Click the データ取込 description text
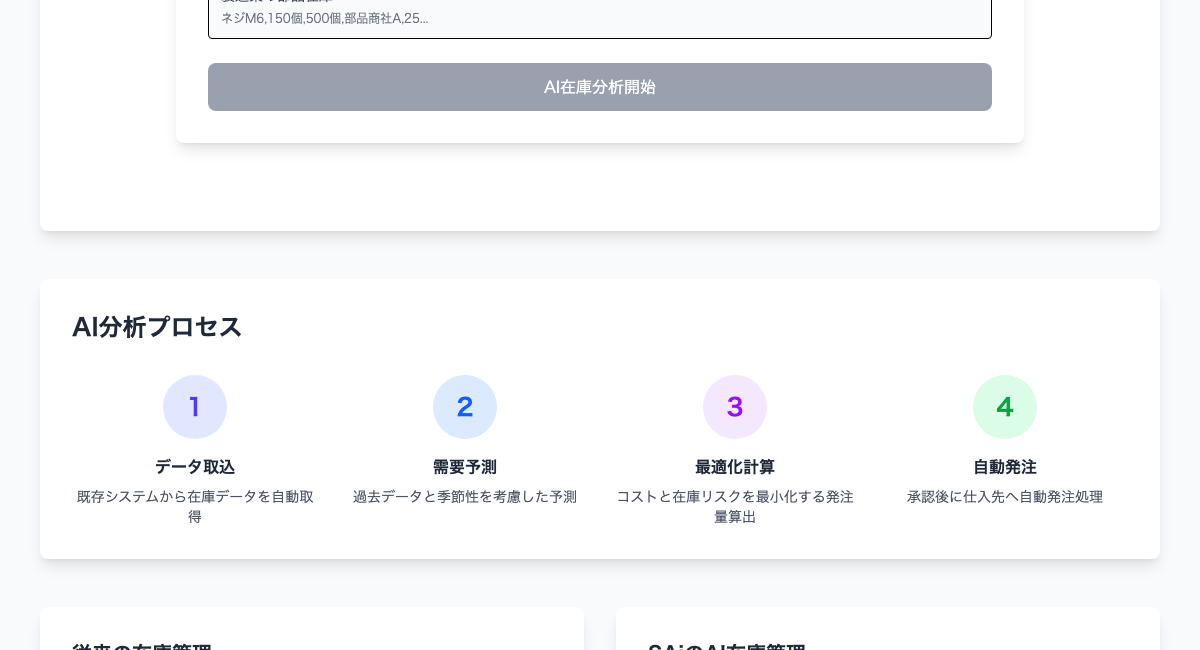The height and width of the screenshot is (650, 1200). click(x=195, y=507)
